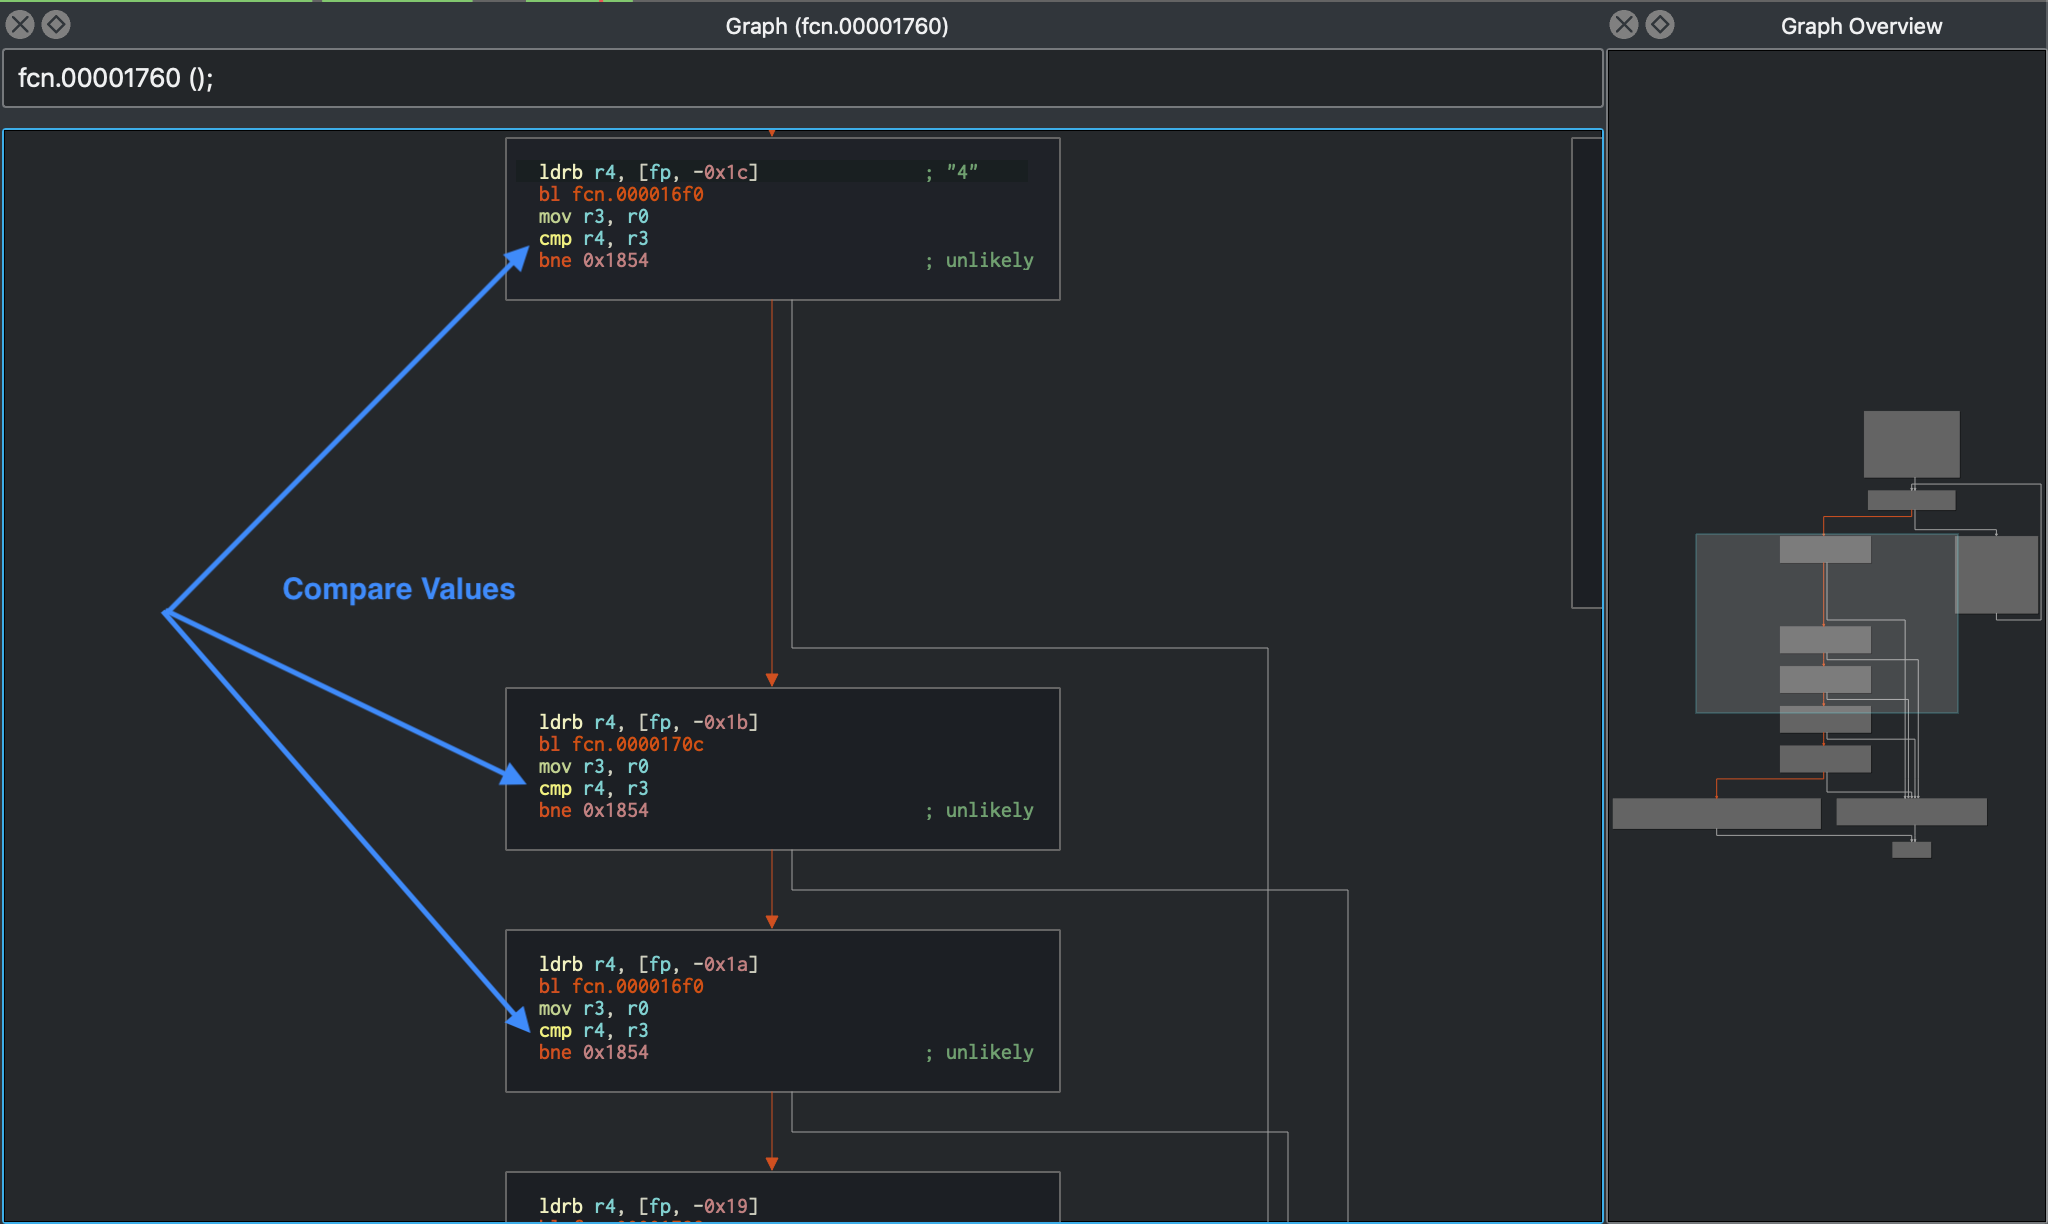Close the Graph (fcn.00001760) dock panel

(20, 25)
